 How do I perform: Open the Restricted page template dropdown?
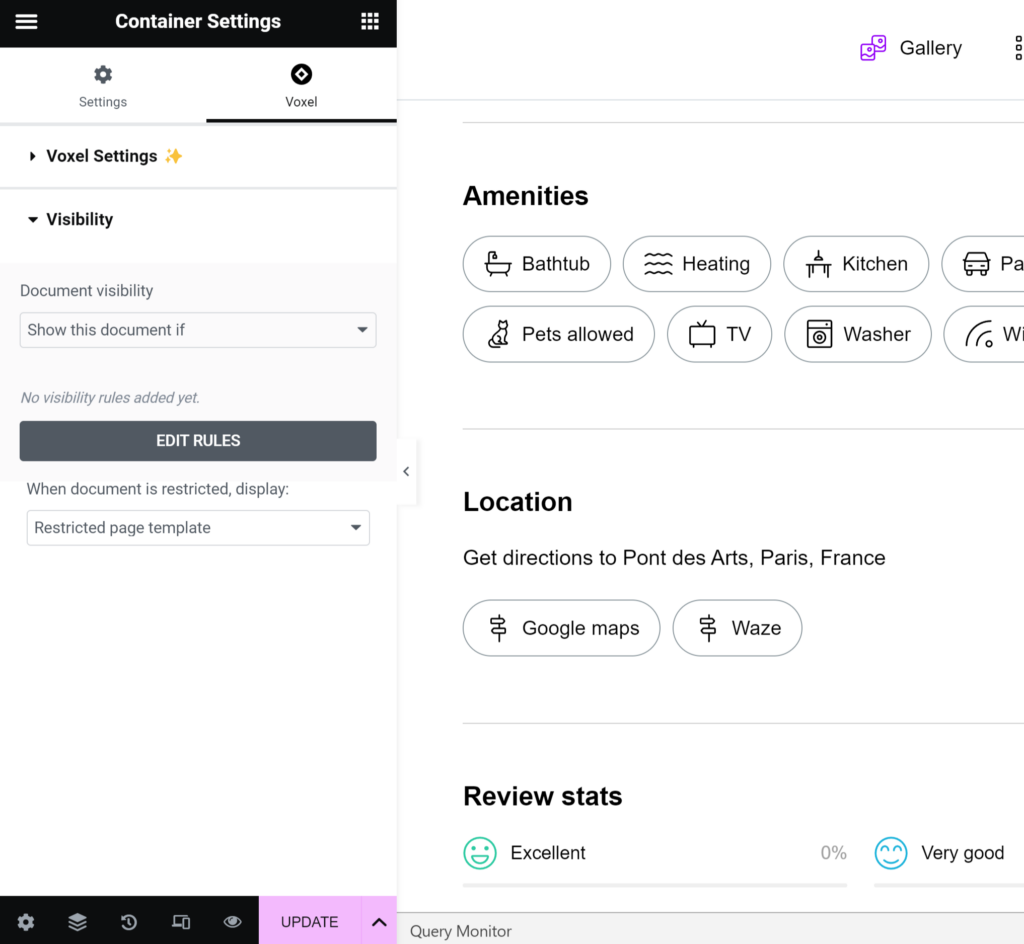198,528
